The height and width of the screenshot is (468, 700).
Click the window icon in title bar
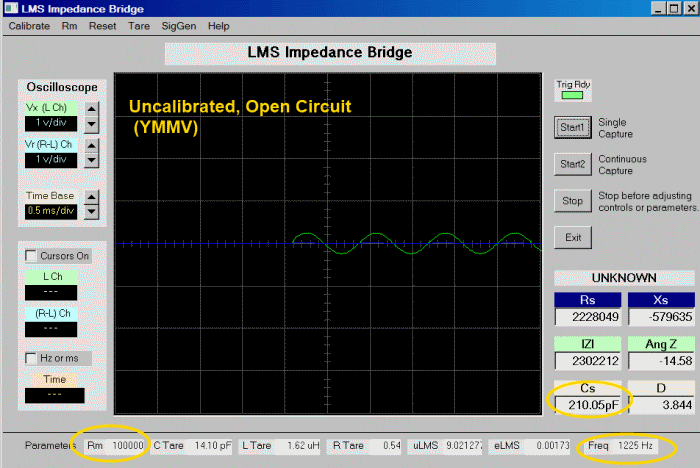pyautogui.click(x=11, y=8)
